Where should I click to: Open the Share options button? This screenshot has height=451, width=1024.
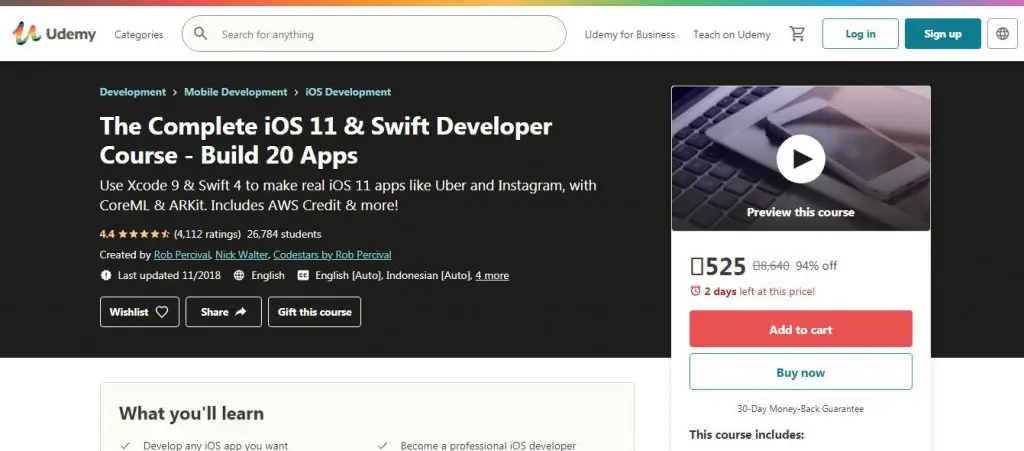click(224, 312)
